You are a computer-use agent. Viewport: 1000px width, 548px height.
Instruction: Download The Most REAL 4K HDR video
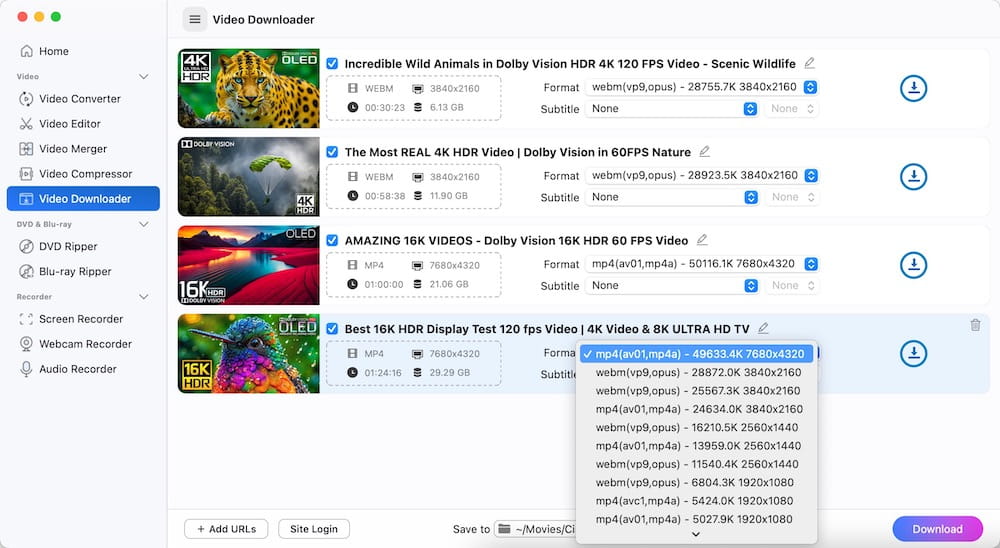[x=913, y=177]
